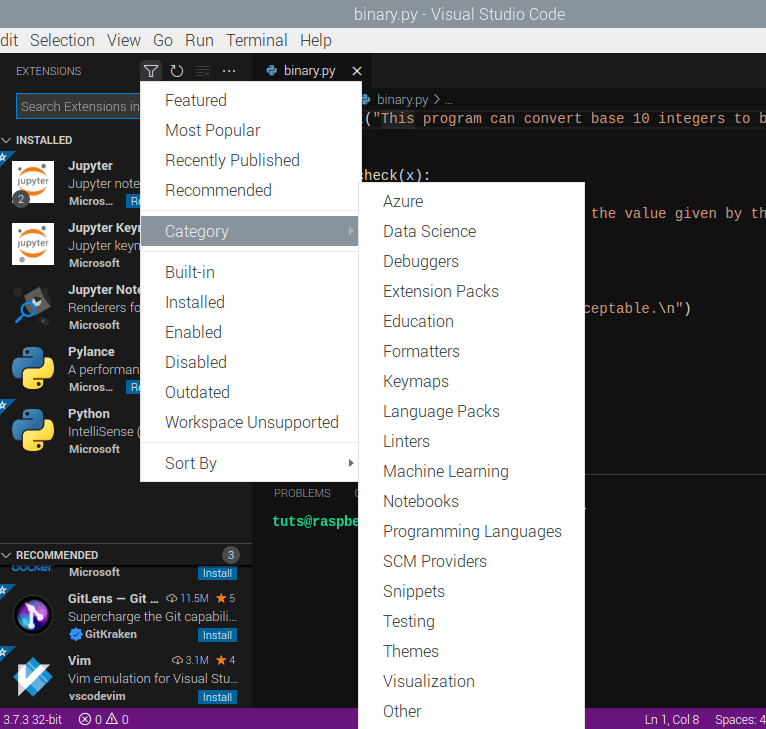This screenshot has width=766, height=729.
Task: Select the Programming Languages category
Action: click(471, 531)
